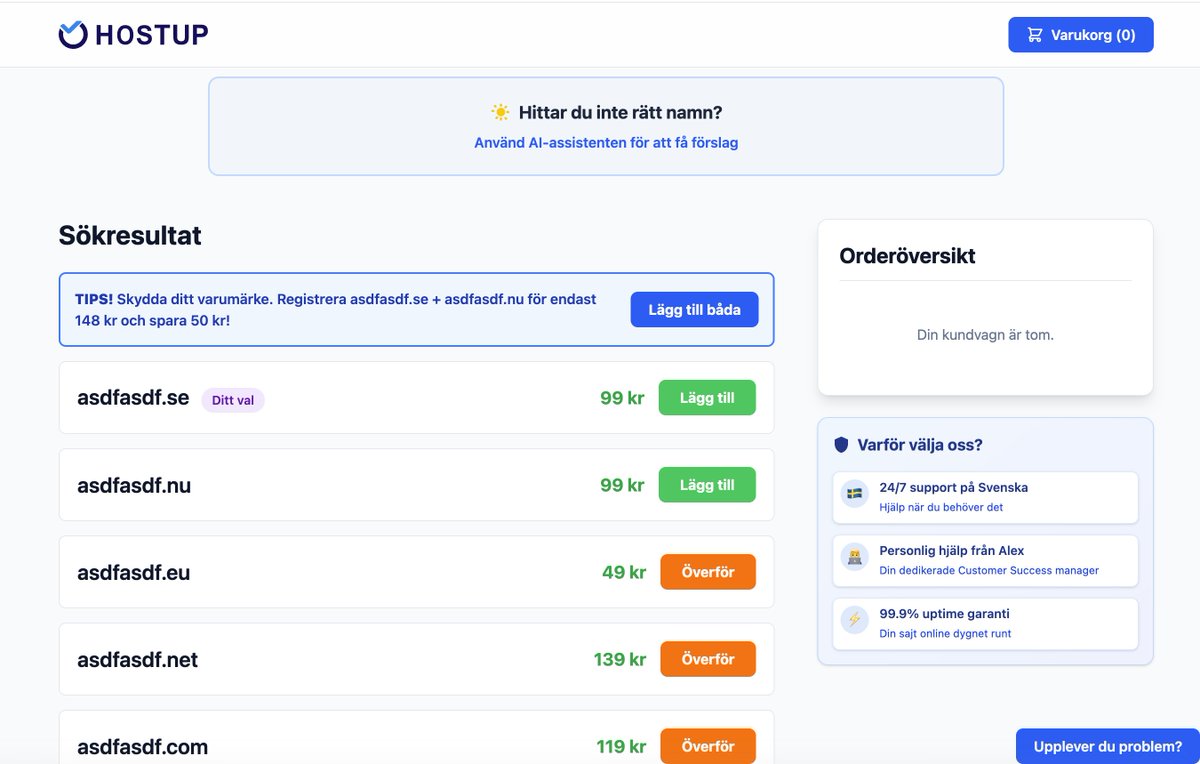Click the 49 kr price

pos(624,572)
